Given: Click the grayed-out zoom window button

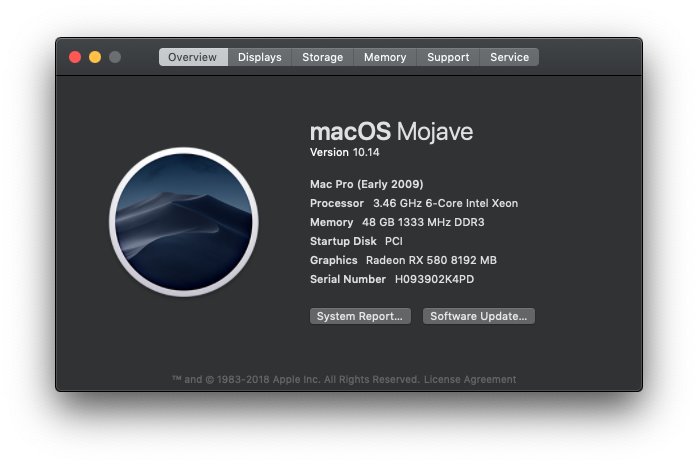Looking at the screenshot, I should (115, 57).
